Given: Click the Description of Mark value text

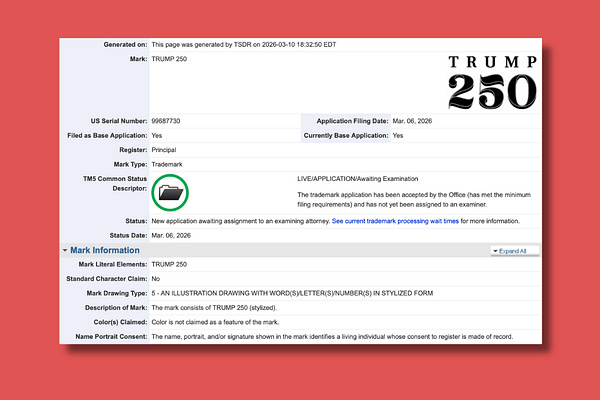Looking at the screenshot, I should (214, 308).
